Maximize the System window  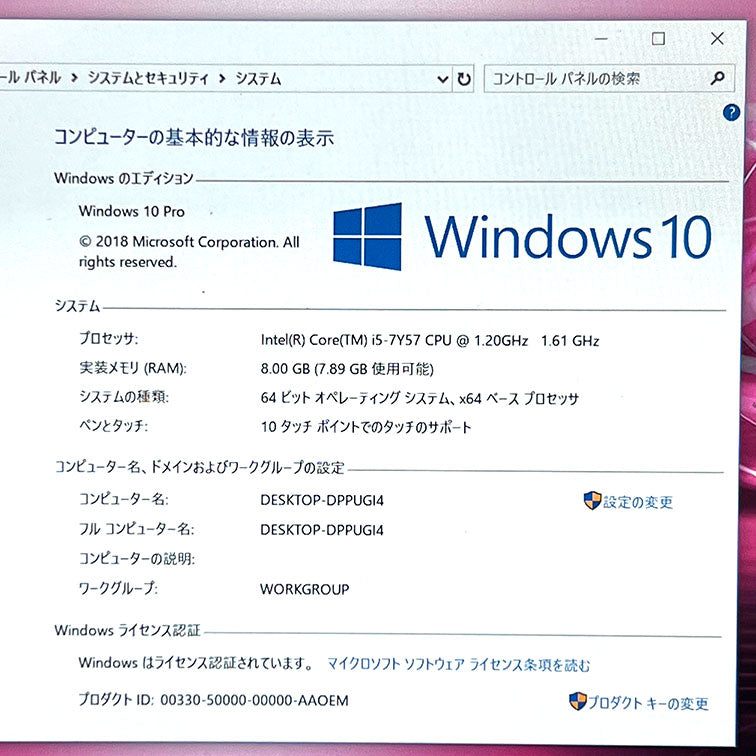[658, 39]
